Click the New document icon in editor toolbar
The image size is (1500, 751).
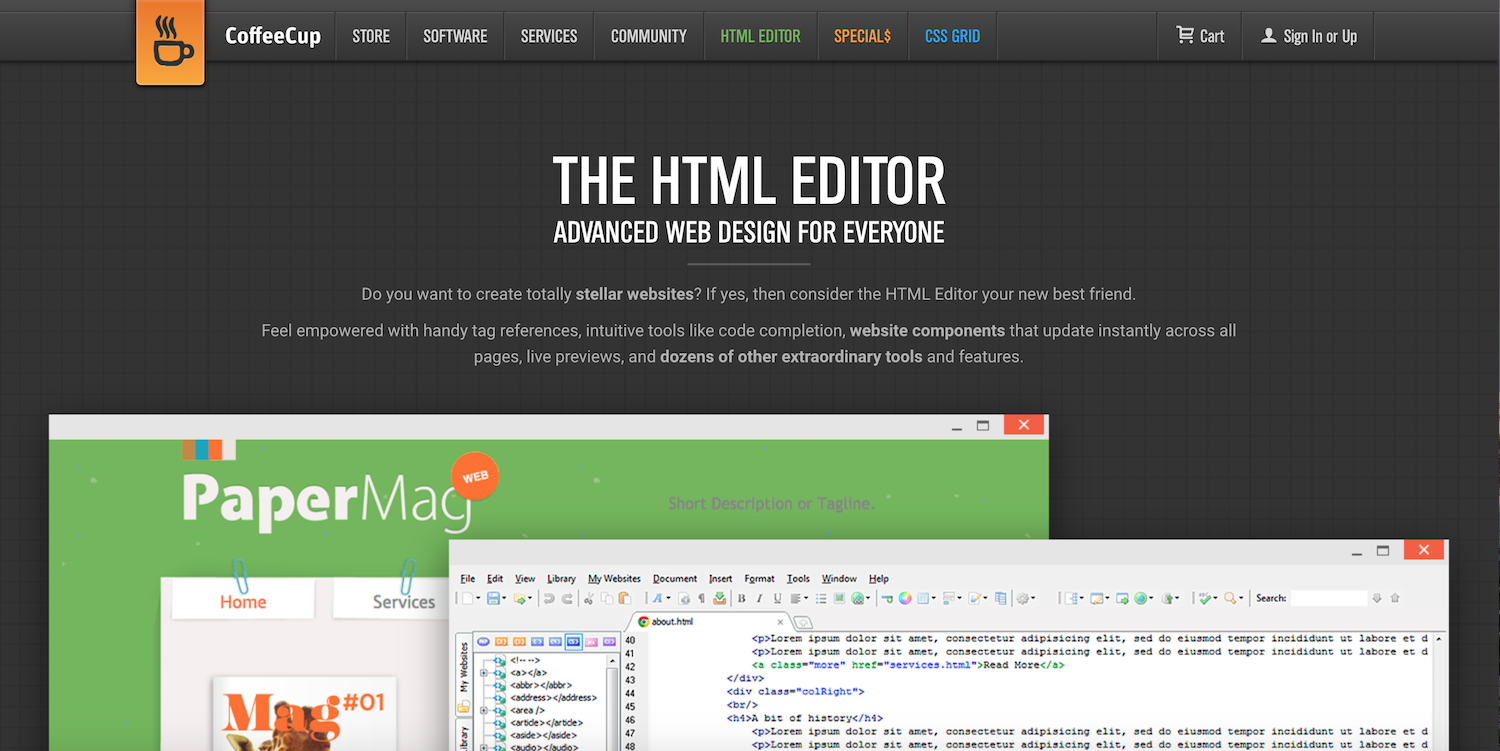[467, 598]
